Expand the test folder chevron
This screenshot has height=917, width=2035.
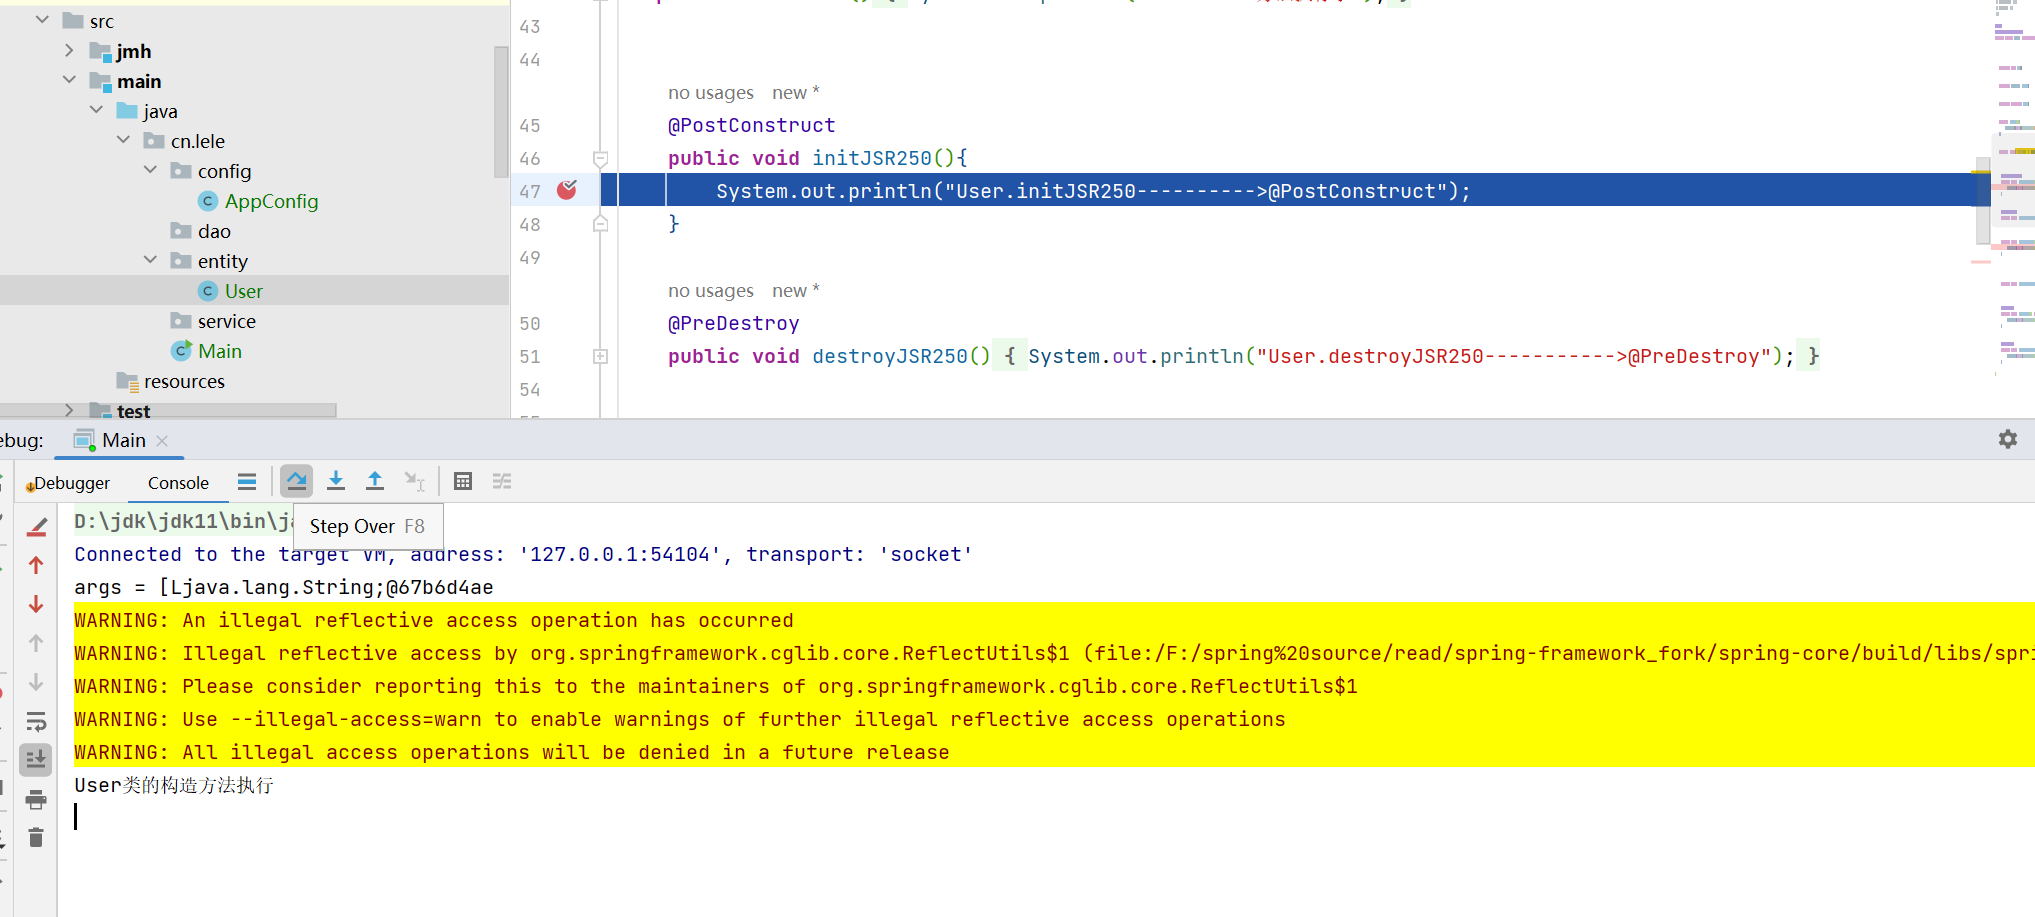coord(69,410)
